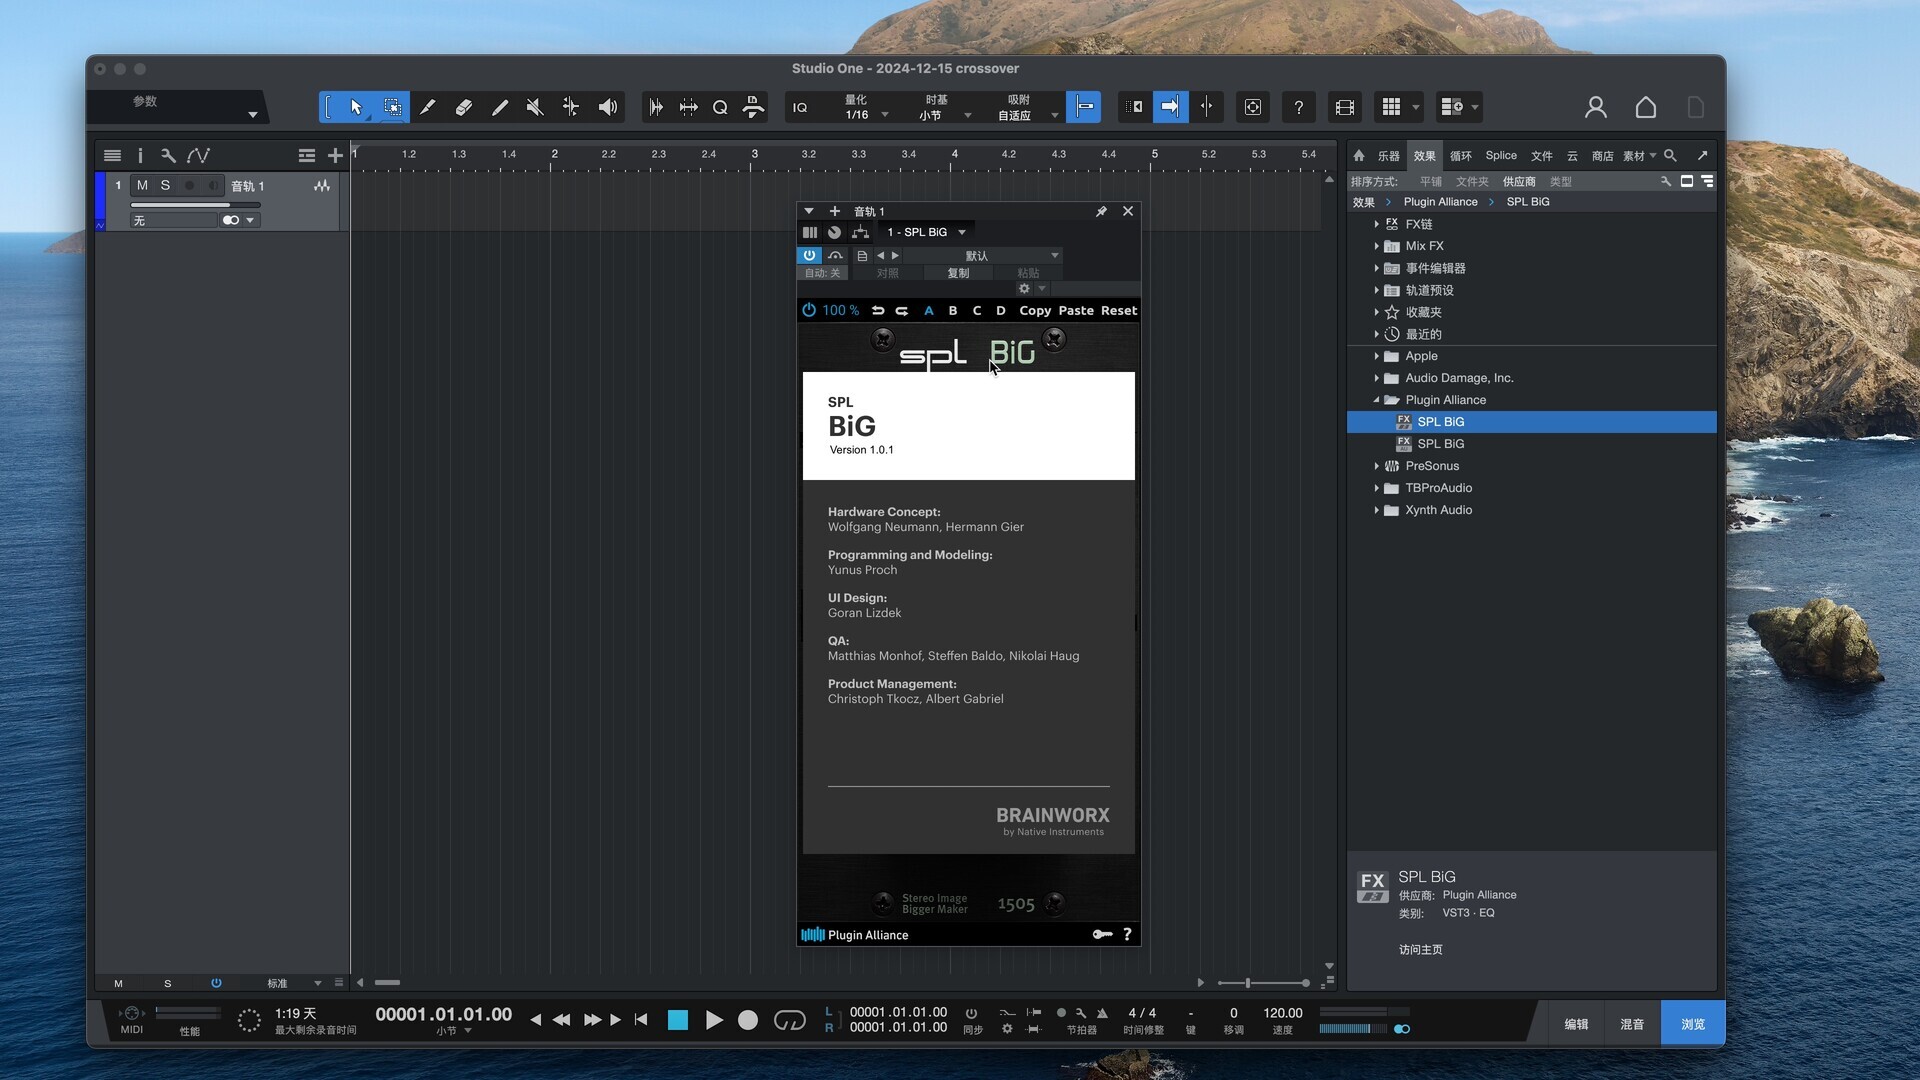The width and height of the screenshot is (1920, 1080).
Task: Select the Range tool
Action: click(x=393, y=107)
